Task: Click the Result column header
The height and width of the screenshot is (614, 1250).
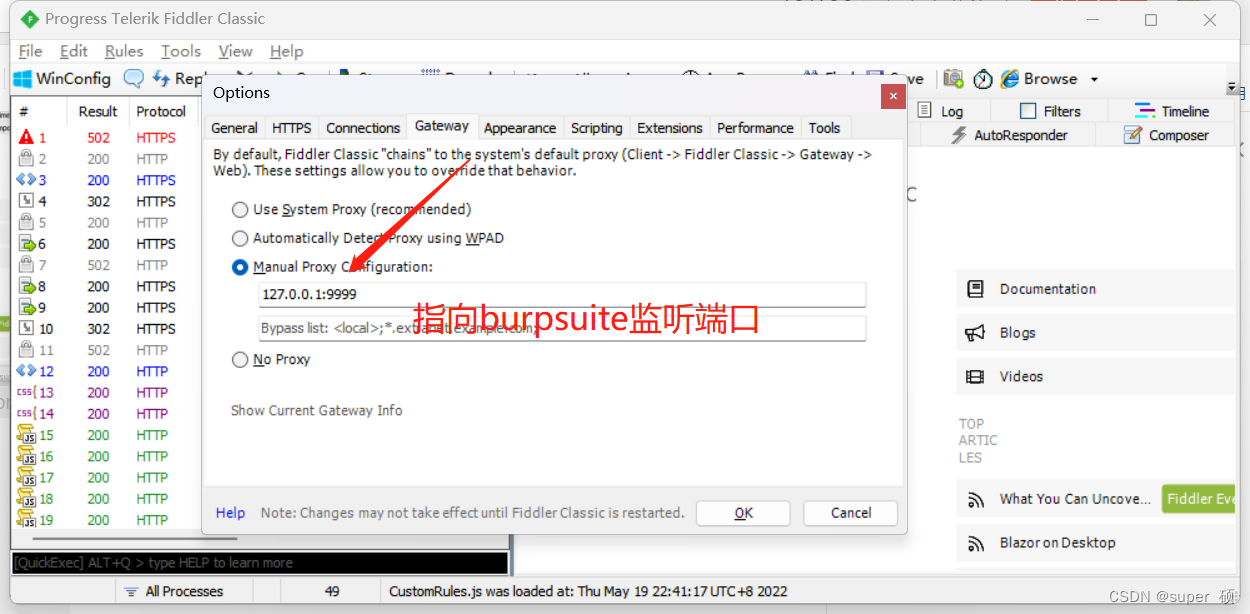Action: coord(98,112)
